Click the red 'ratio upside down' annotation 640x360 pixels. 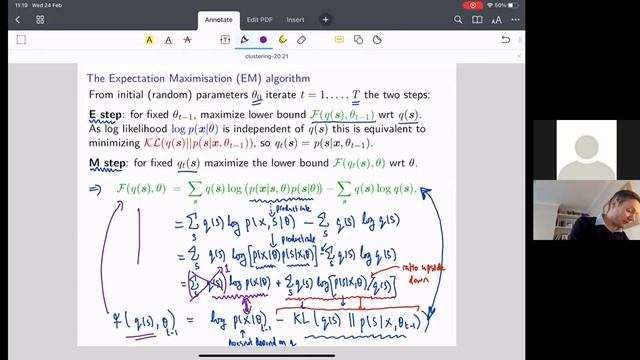click(423, 274)
